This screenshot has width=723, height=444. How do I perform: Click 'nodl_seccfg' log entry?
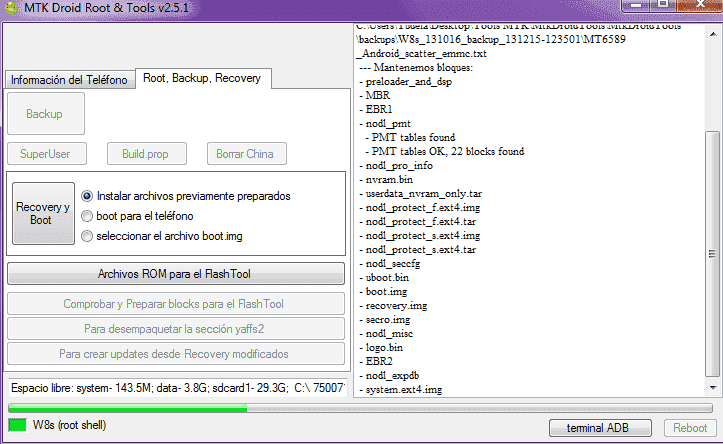click(x=392, y=264)
